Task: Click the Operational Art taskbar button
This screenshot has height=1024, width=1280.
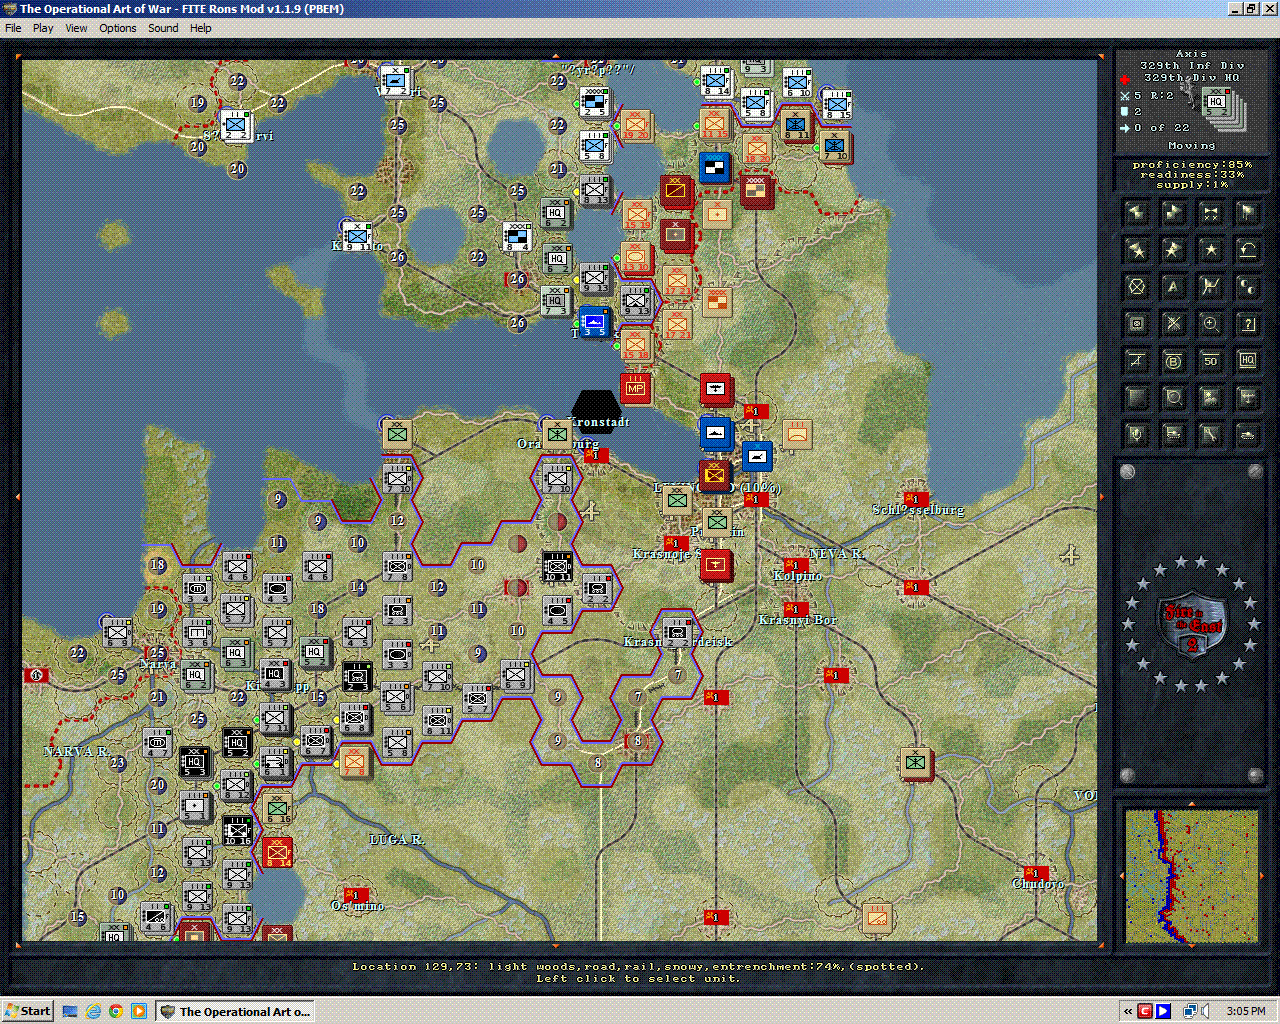Action: click(x=235, y=1011)
